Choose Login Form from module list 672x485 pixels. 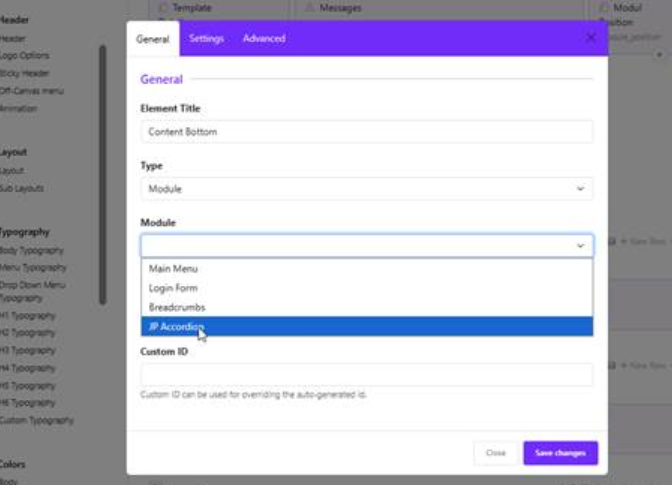click(x=367, y=288)
